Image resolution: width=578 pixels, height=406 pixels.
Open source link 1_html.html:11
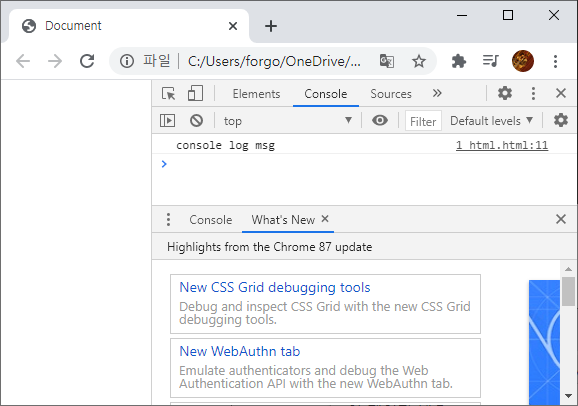click(502, 145)
